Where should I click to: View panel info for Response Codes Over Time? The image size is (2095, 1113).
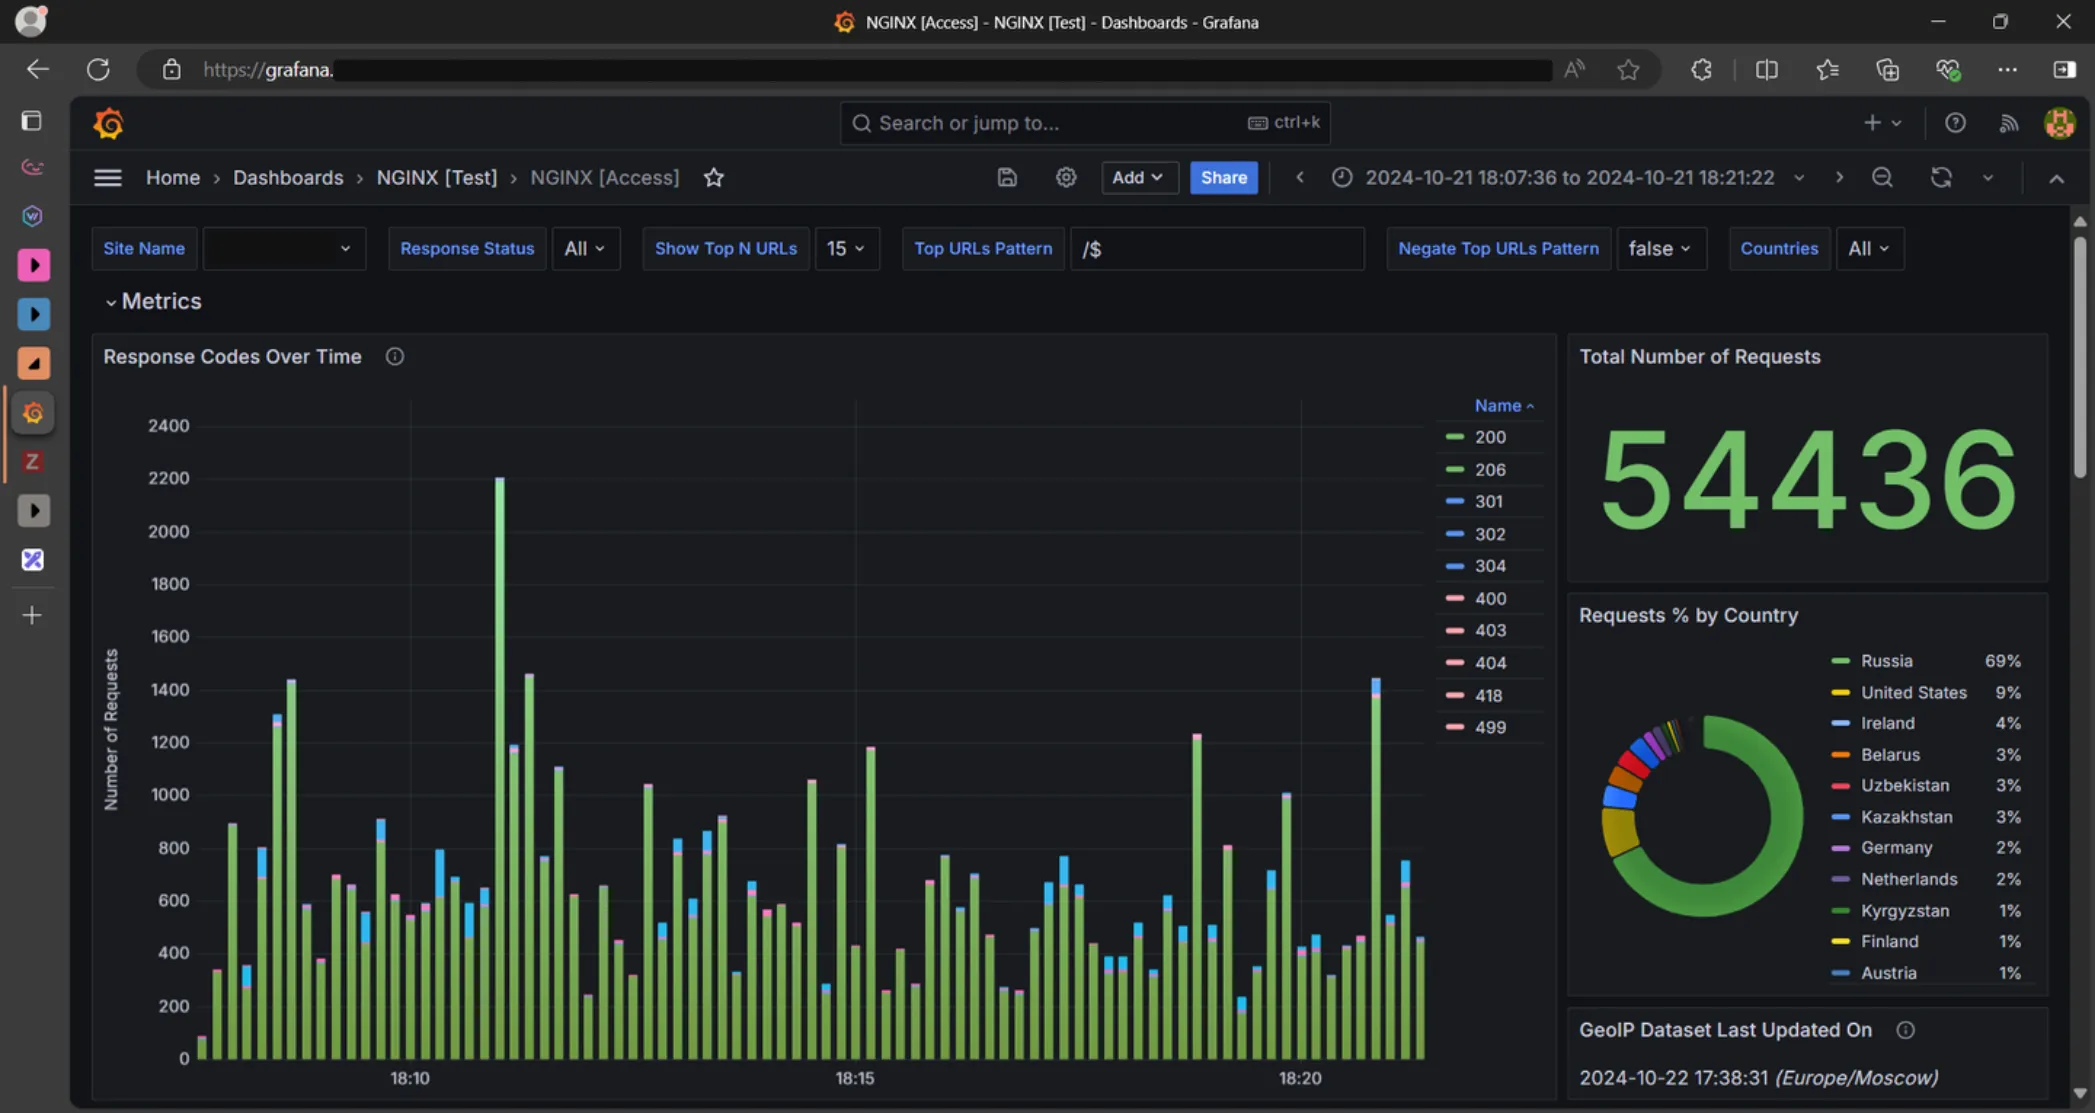pyautogui.click(x=394, y=356)
